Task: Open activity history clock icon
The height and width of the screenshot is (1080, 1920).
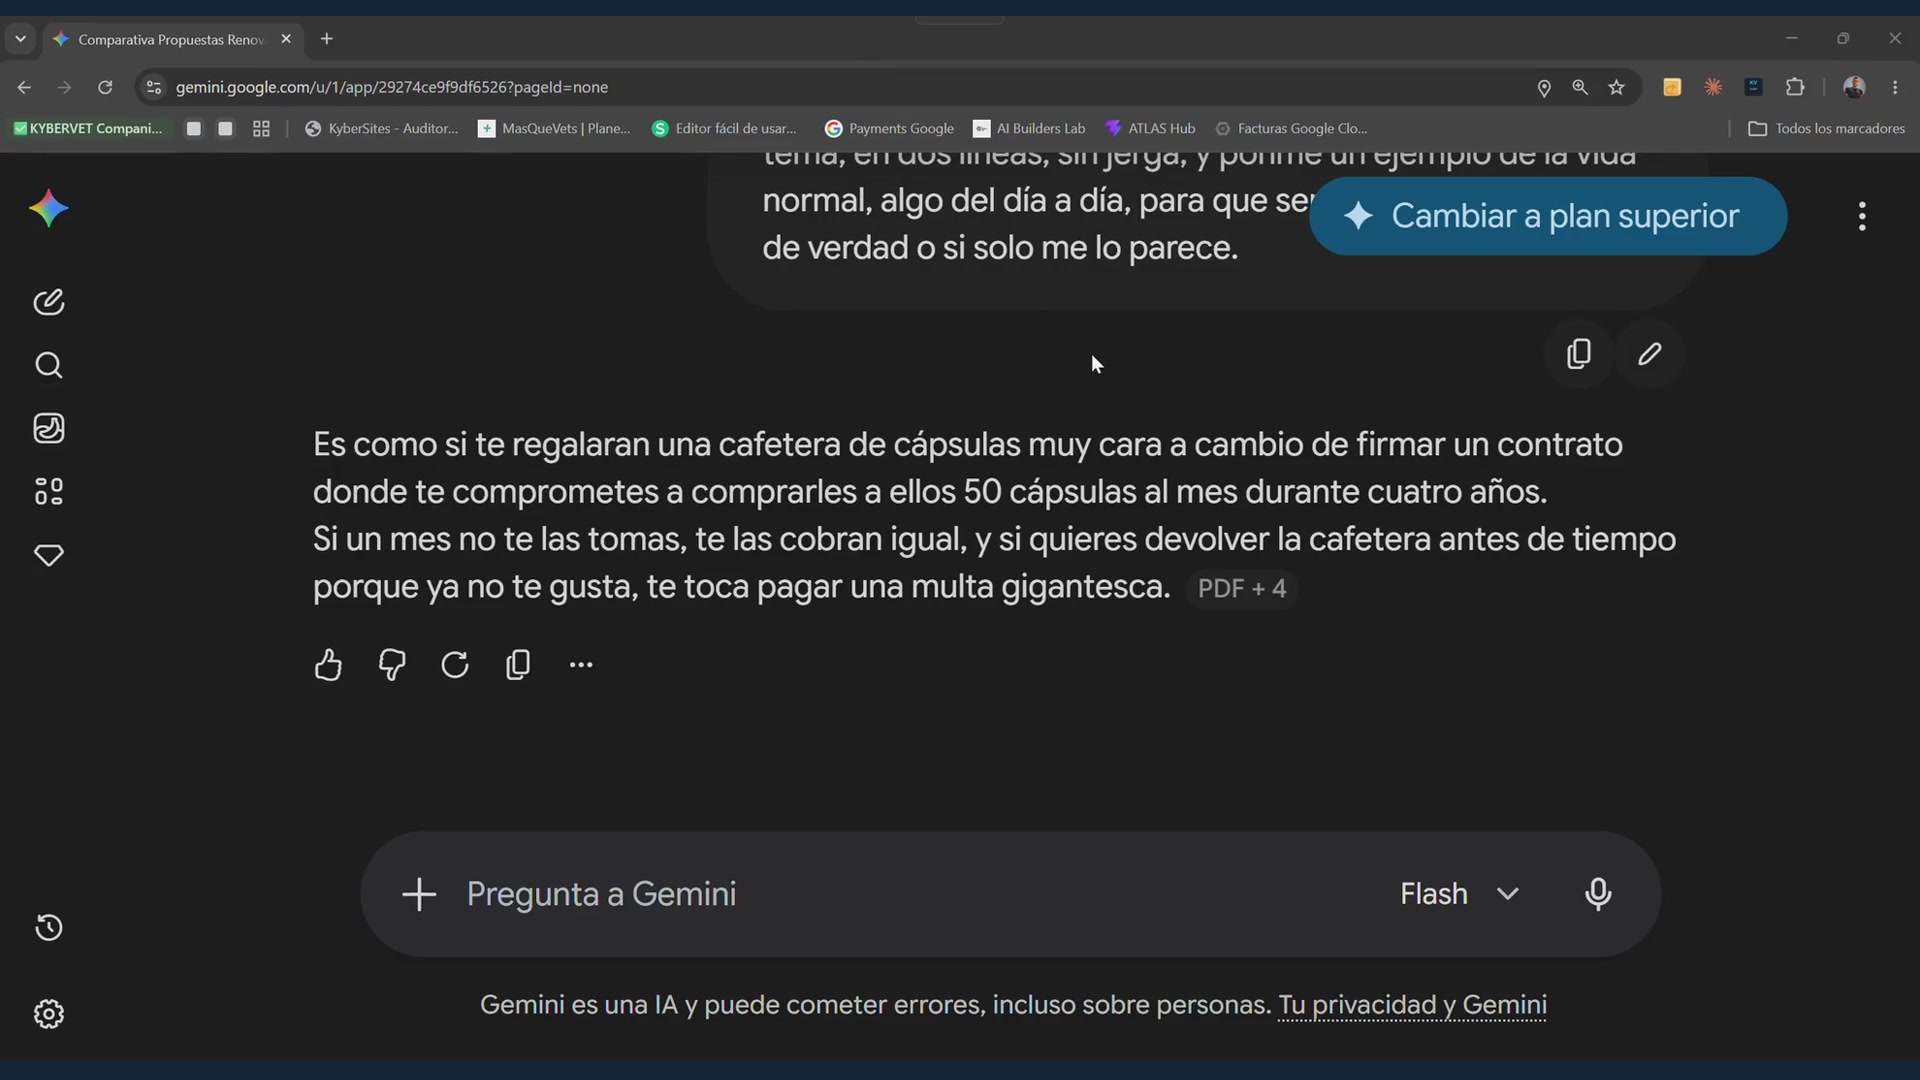Action: [48, 928]
